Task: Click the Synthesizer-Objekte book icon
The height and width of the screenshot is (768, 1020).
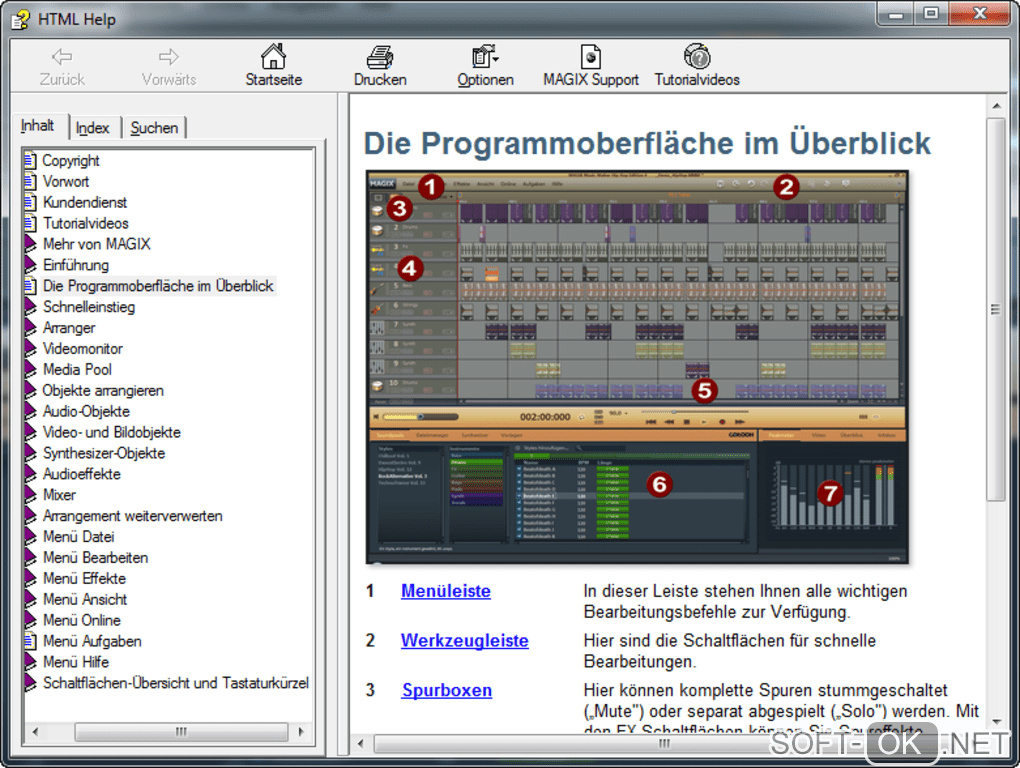Action: (30, 453)
